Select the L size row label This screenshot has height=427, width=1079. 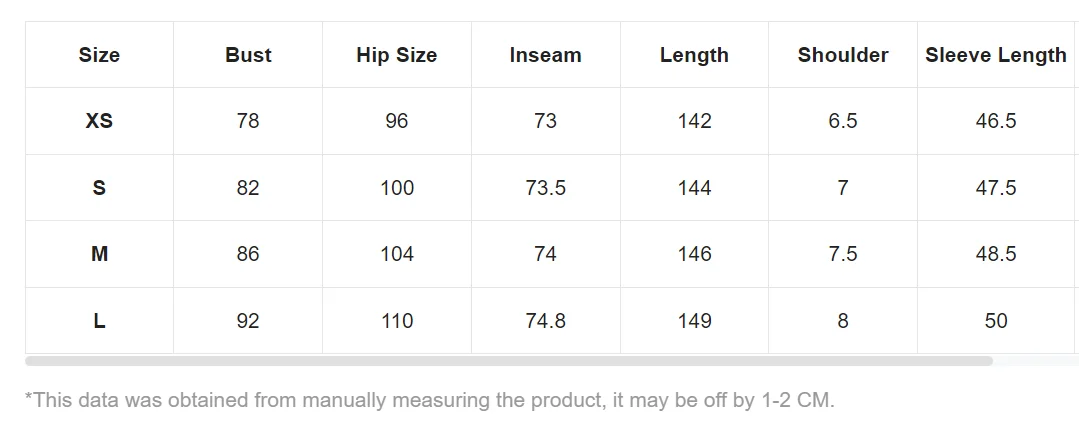point(99,321)
